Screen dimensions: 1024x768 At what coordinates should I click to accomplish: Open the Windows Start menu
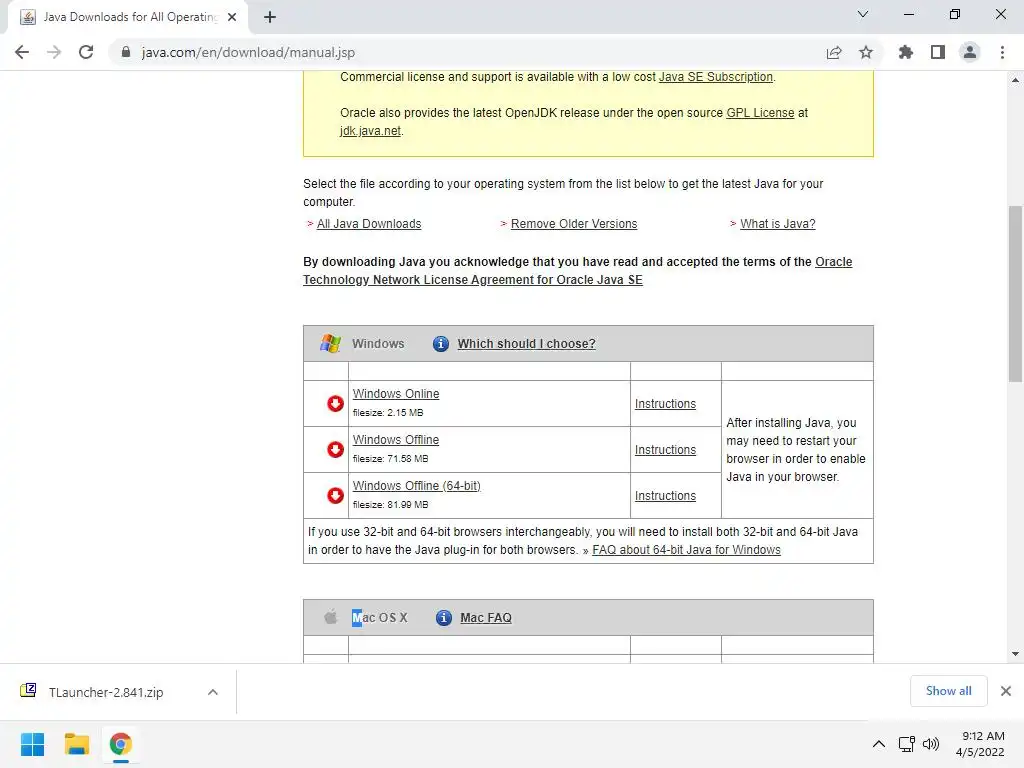tap(33, 744)
